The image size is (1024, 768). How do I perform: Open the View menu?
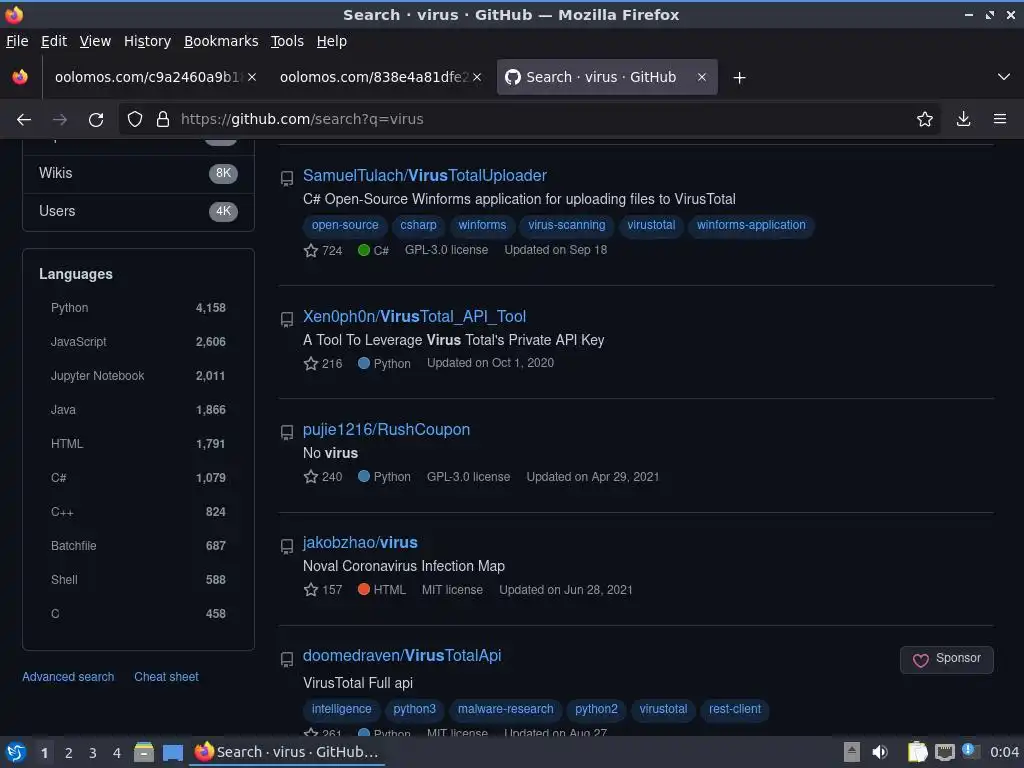click(x=95, y=41)
